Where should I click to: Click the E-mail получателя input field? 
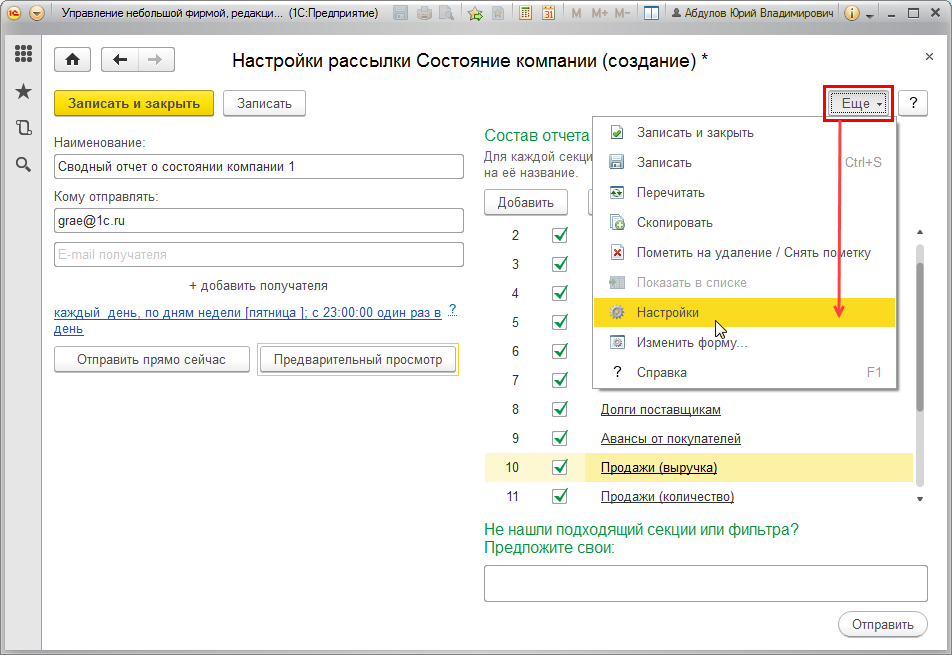(x=259, y=255)
